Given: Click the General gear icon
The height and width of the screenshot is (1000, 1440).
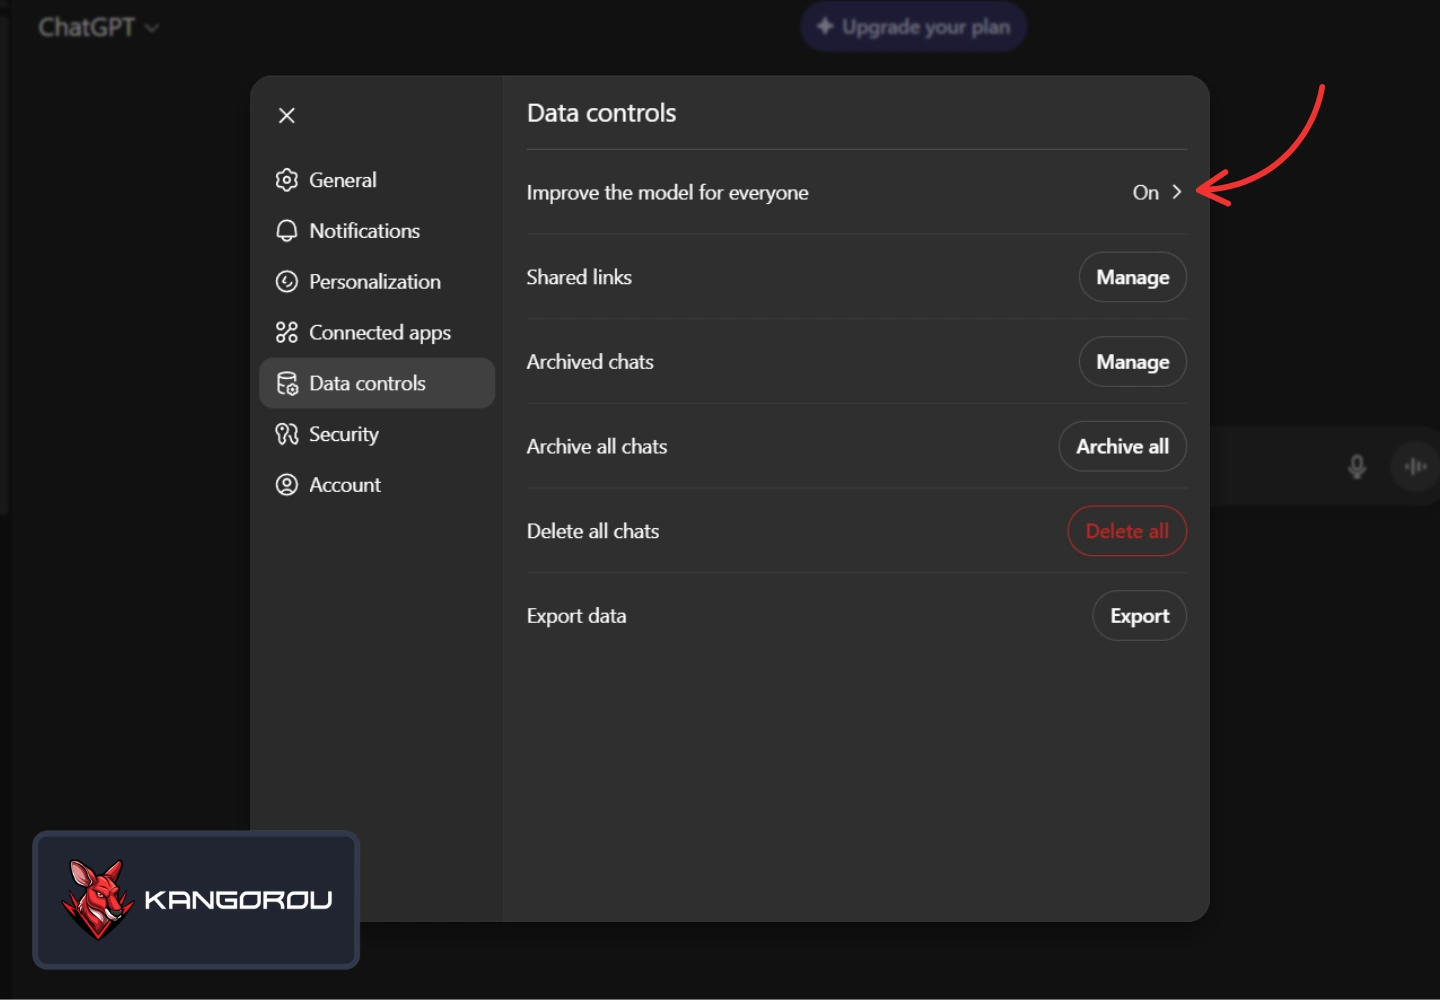Looking at the screenshot, I should pos(287,180).
